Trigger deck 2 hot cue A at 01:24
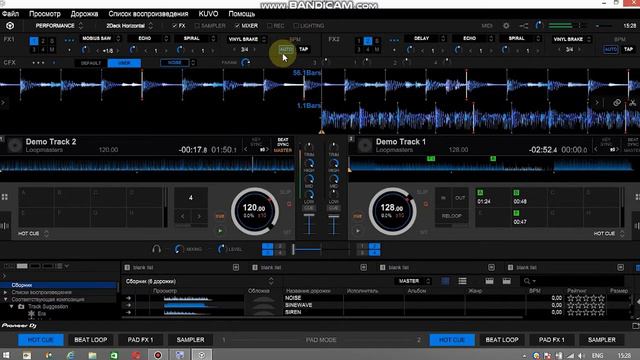 (492, 197)
